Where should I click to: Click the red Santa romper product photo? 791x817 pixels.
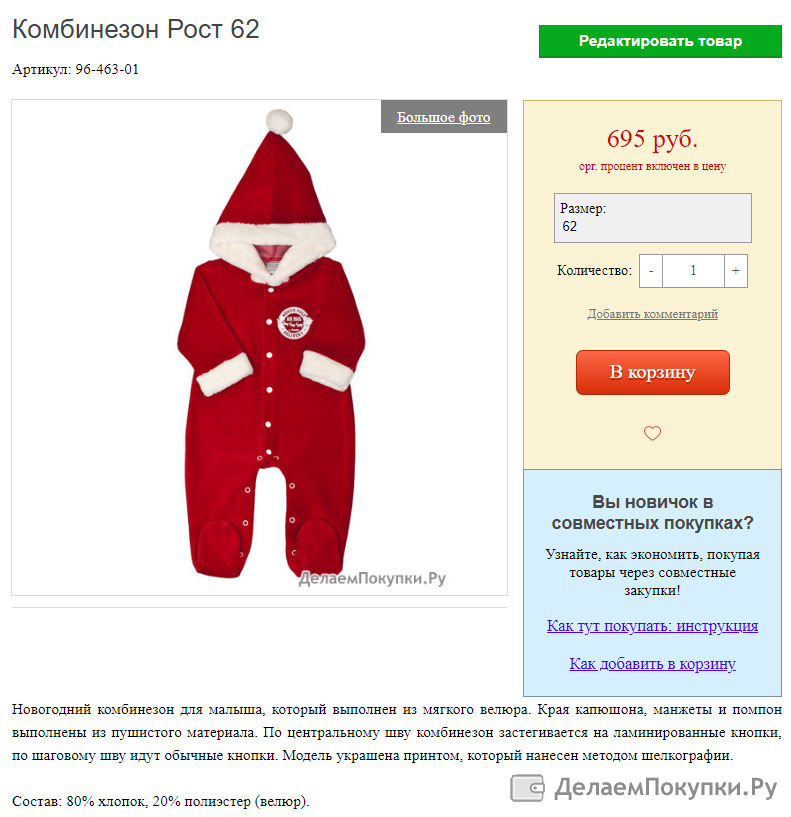(x=271, y=344)
